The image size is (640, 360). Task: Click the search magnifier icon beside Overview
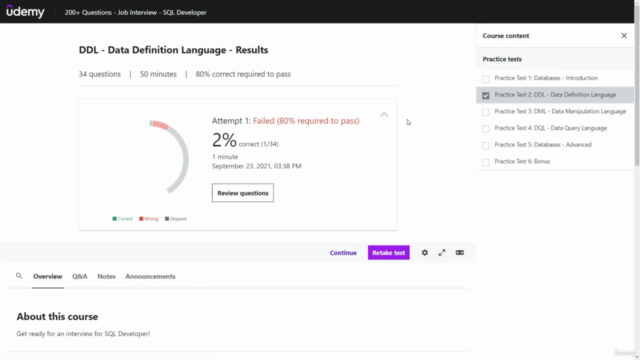[x=19, y=276]
